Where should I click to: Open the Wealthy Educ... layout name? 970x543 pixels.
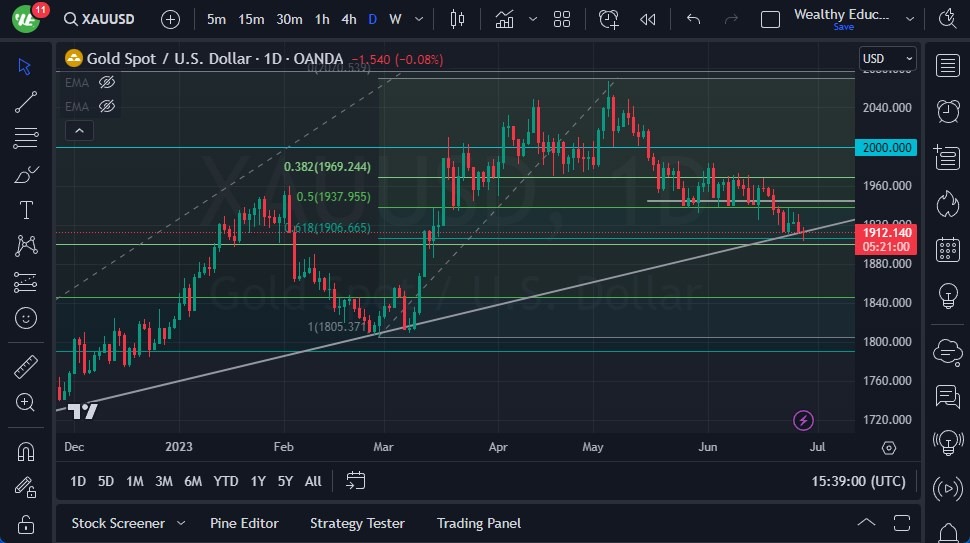tap(841, 14)
